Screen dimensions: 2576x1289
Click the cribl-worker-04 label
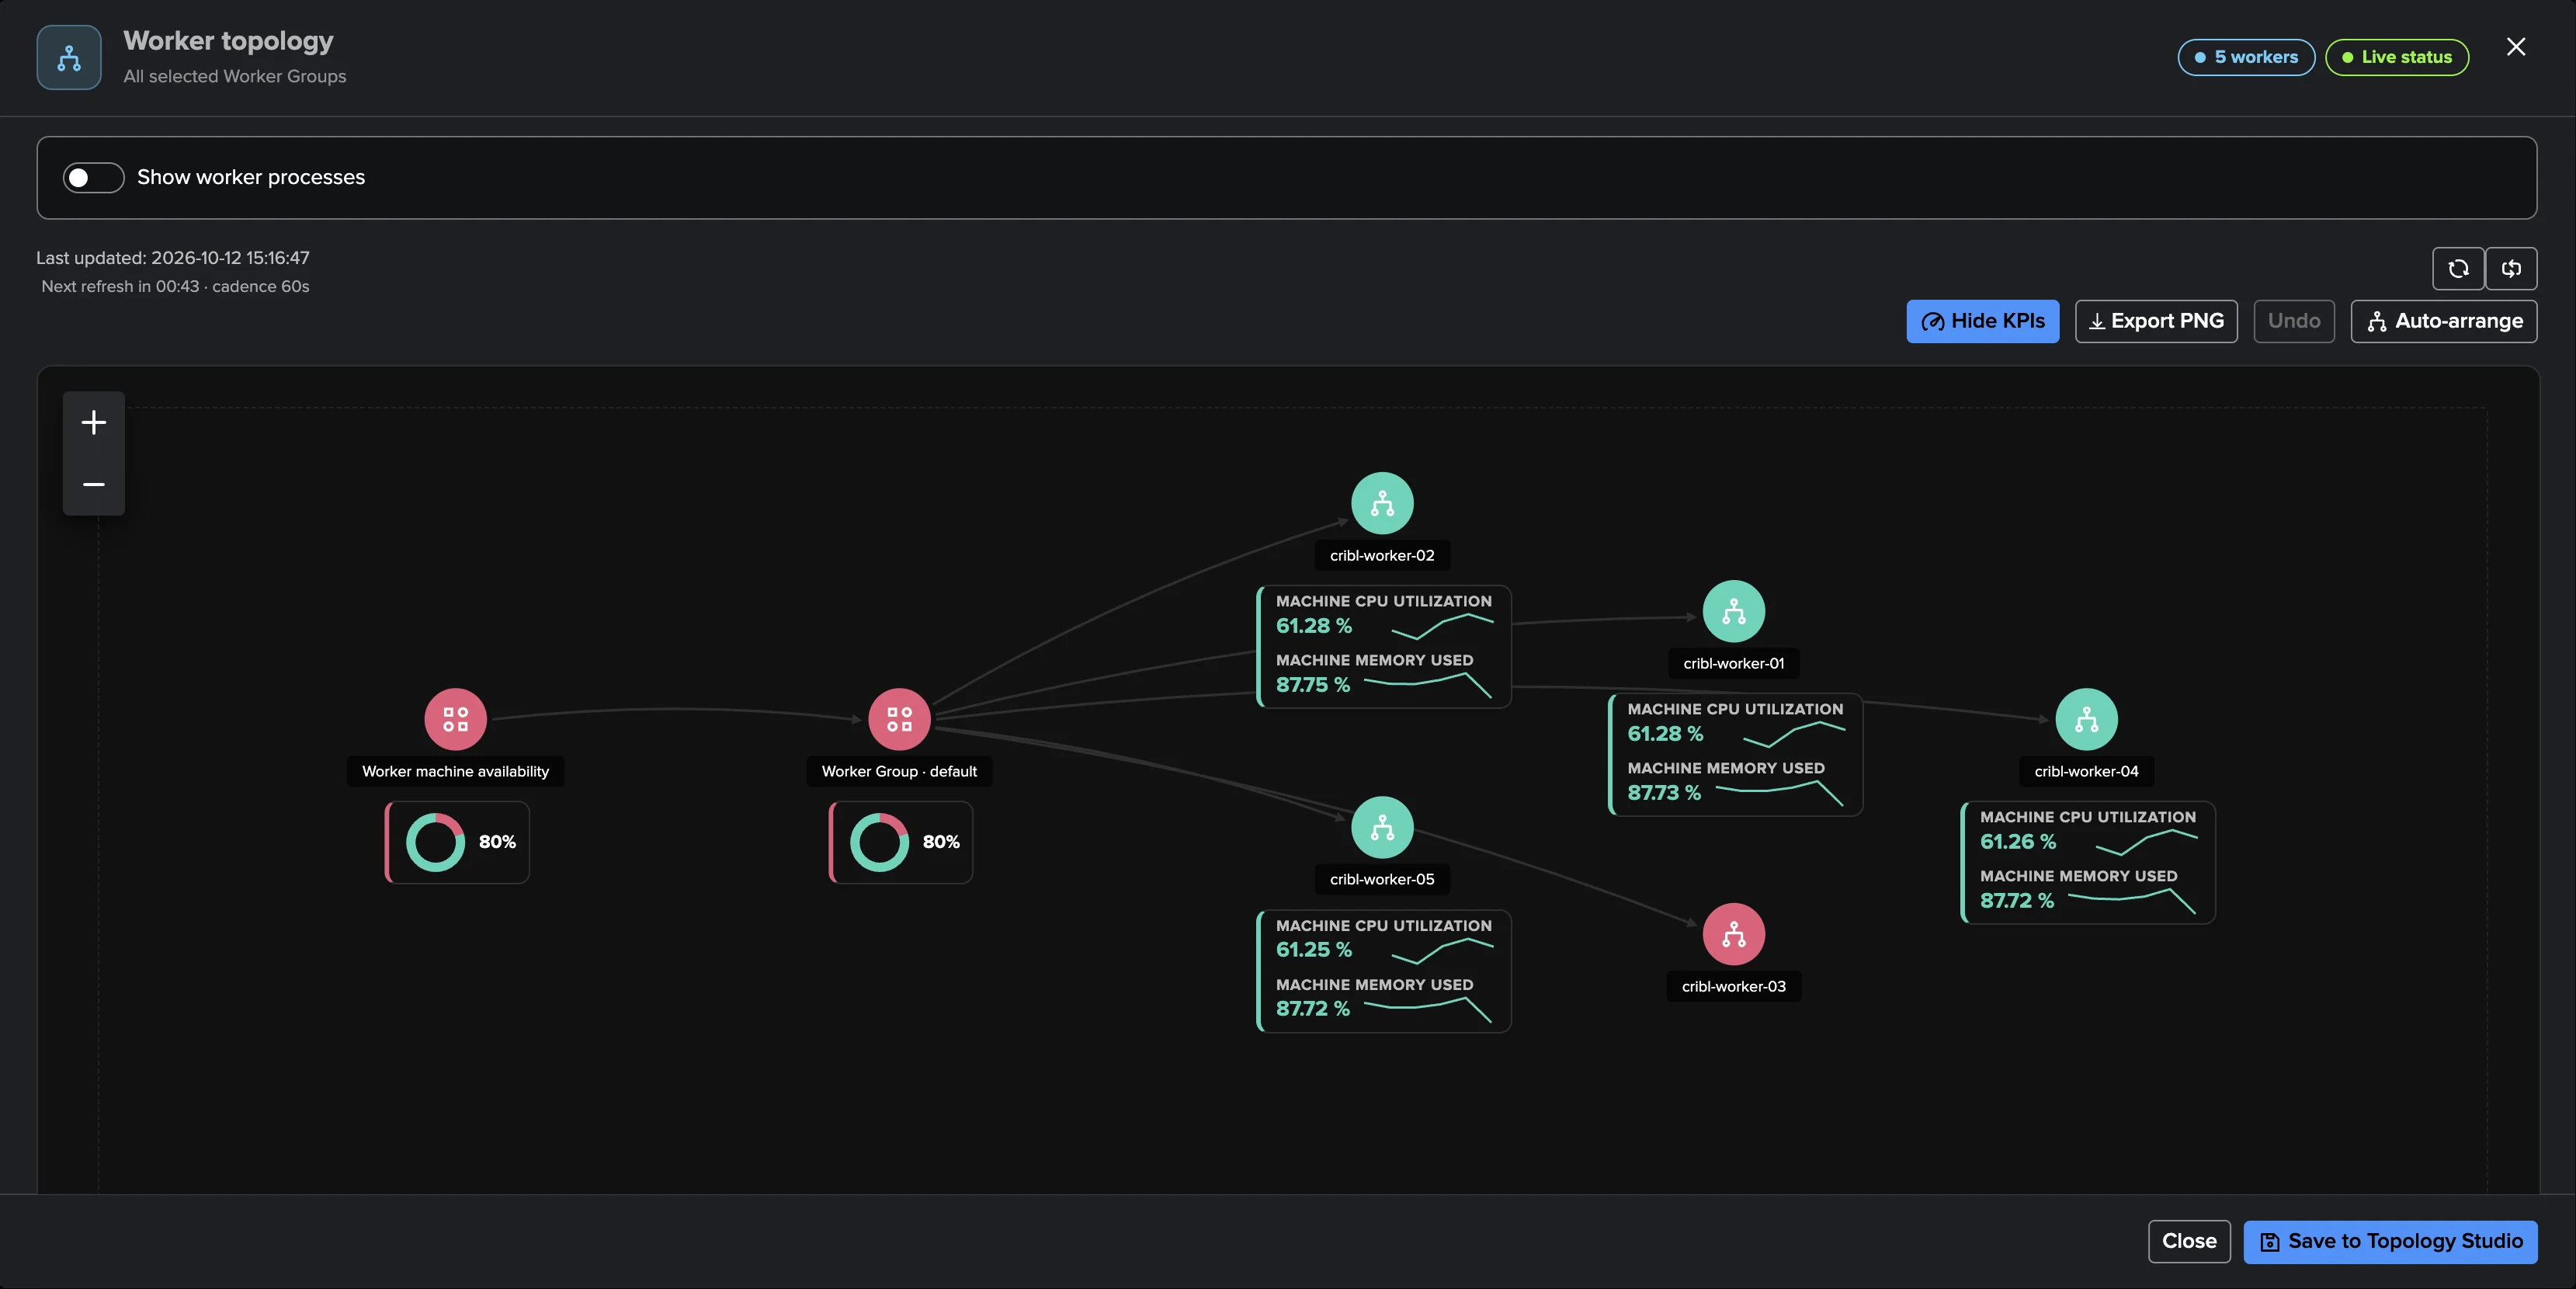2086,771
